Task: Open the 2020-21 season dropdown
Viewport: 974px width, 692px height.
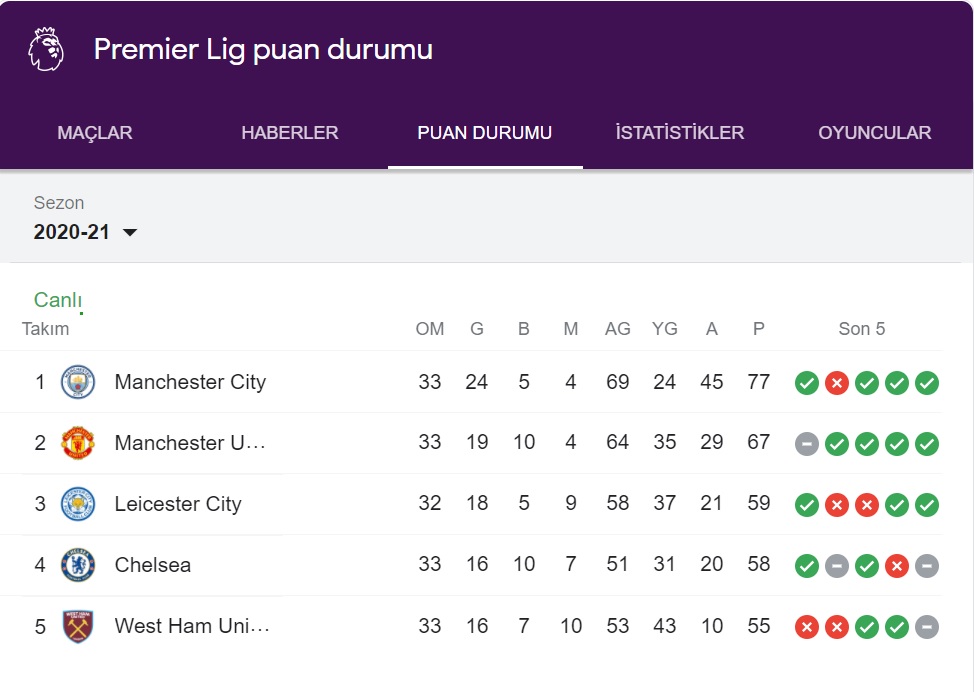Action: (85, 232)
